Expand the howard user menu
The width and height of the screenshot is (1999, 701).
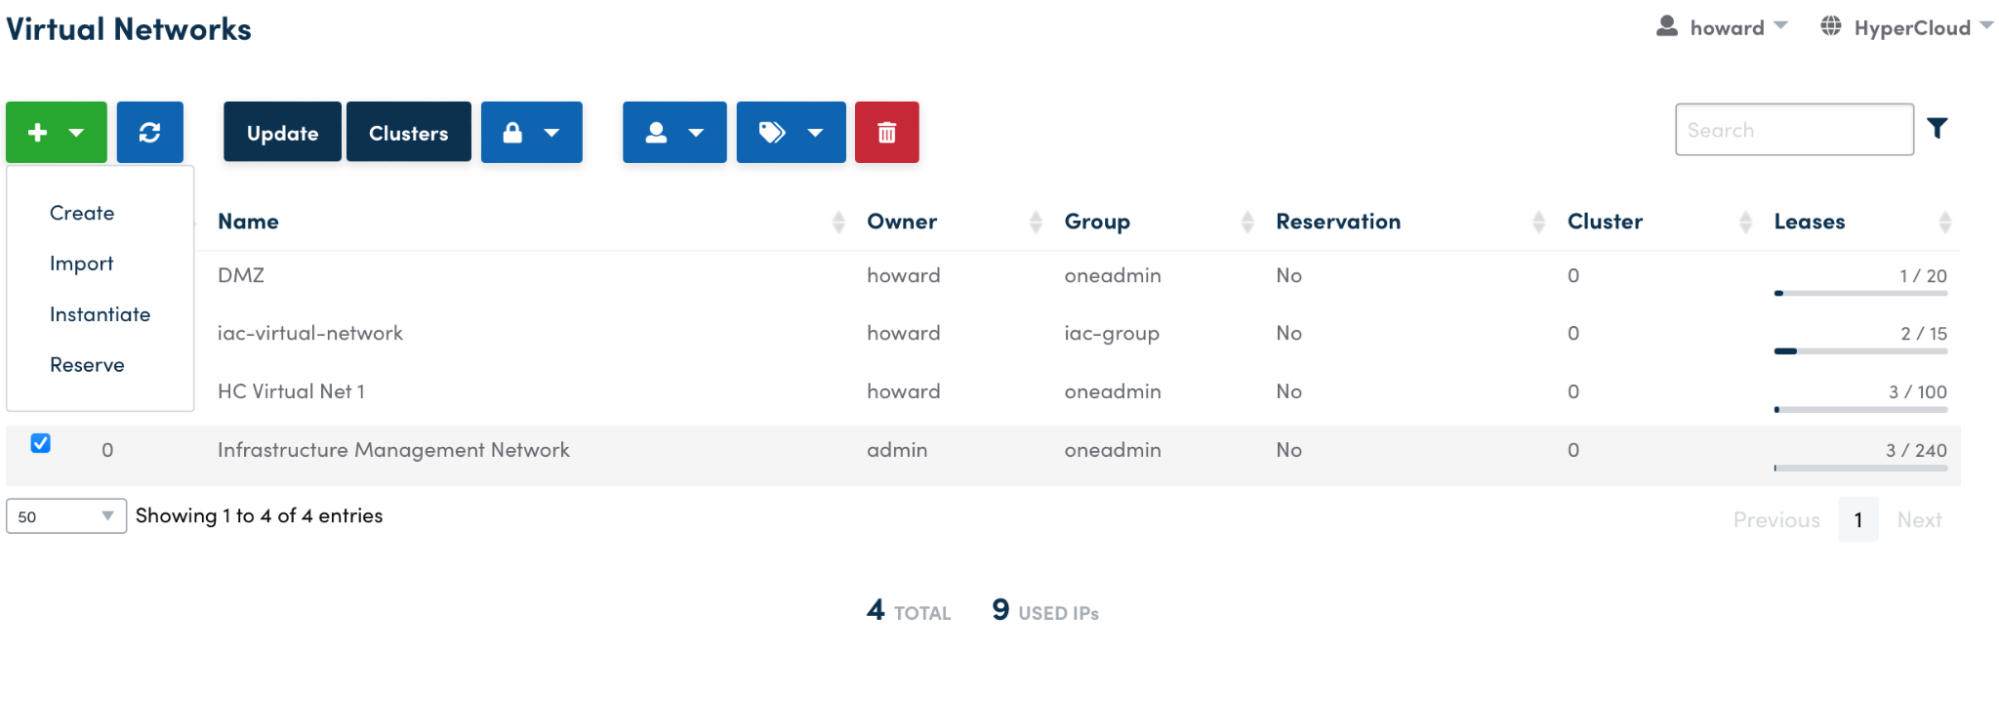coord(1722,27)
